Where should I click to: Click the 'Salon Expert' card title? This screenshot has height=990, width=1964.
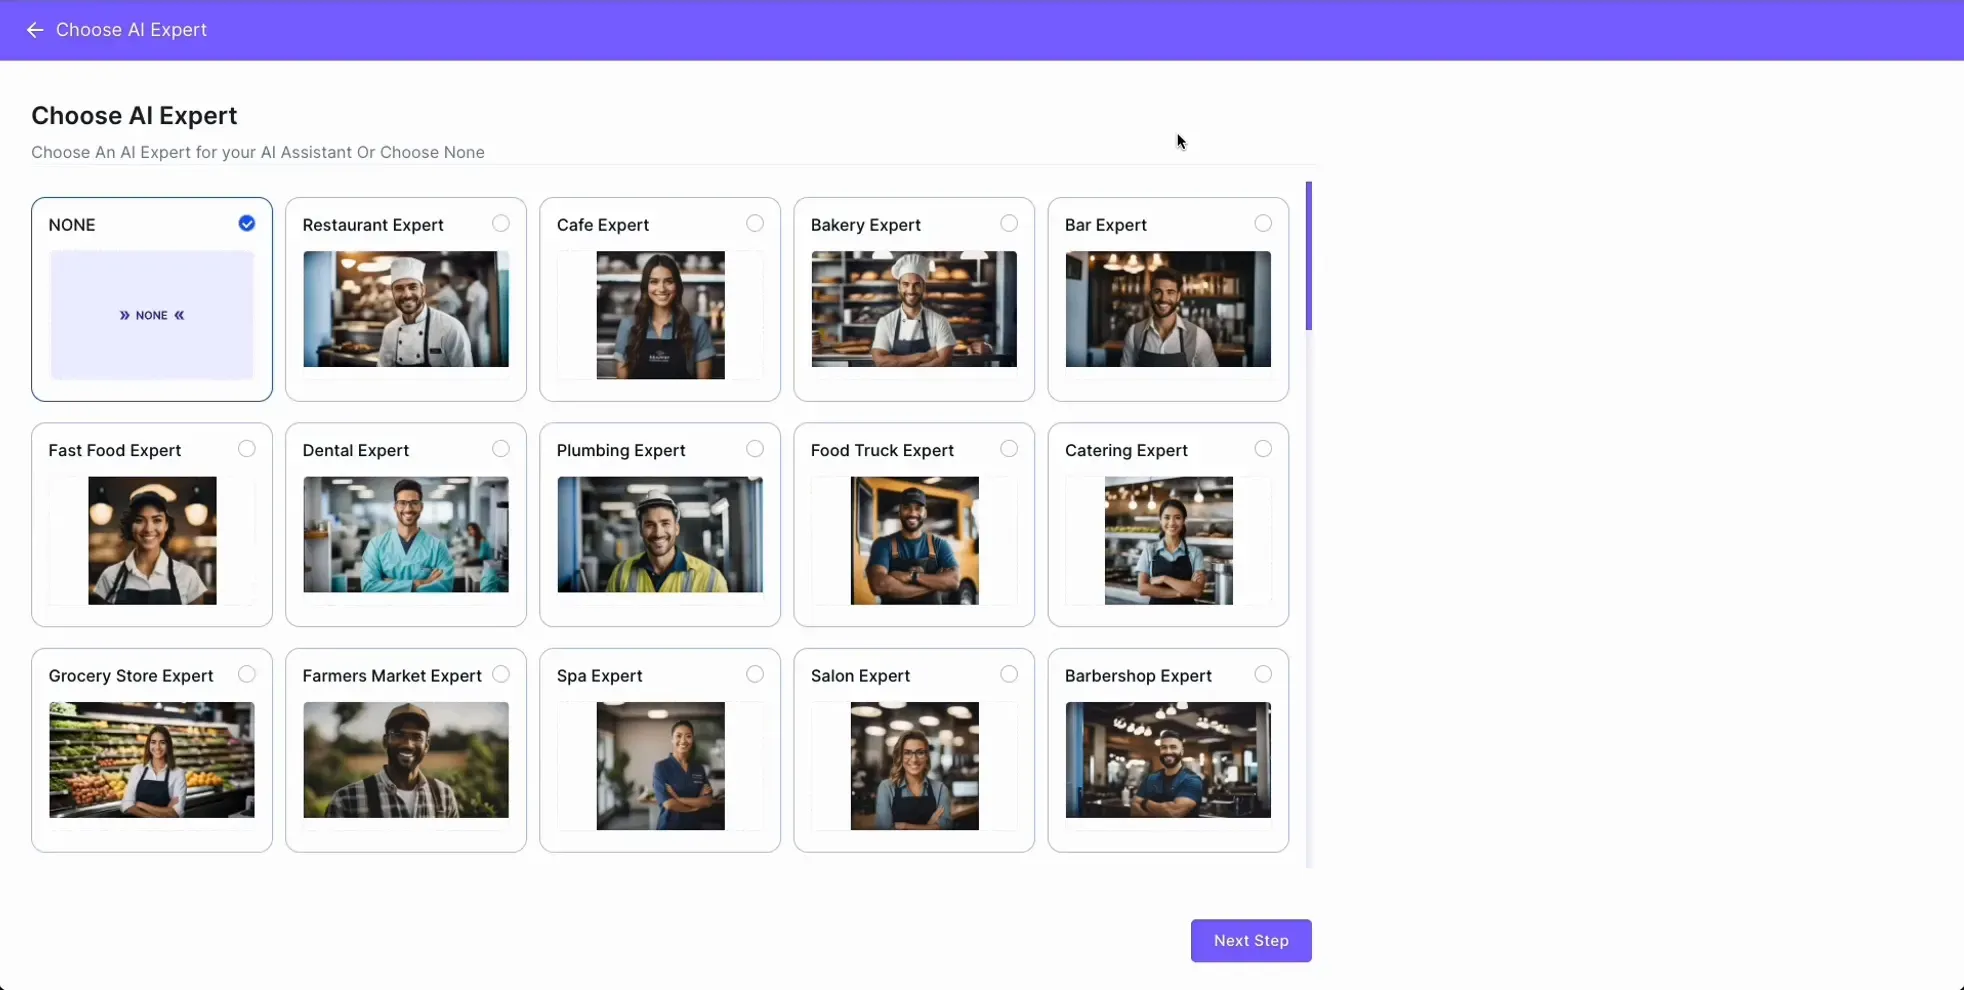(x=860, y=676)
